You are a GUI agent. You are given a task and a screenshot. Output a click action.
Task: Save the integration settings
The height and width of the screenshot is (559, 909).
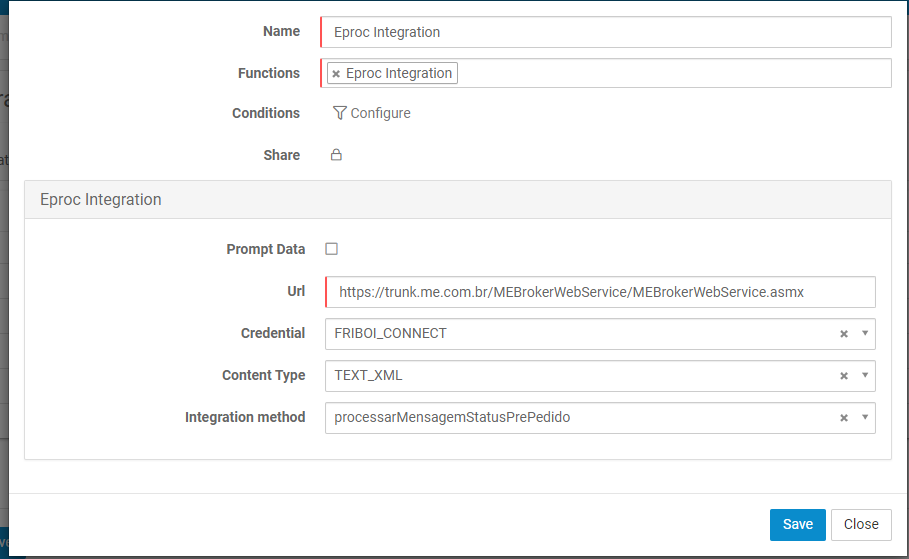coord(797,524)
